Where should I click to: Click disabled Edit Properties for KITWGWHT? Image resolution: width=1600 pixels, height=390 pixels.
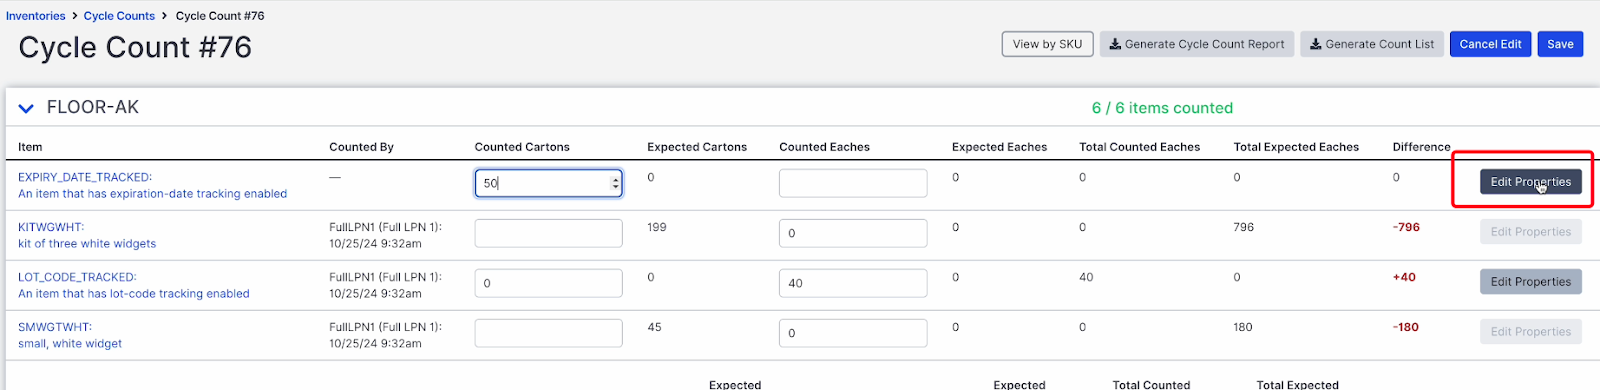pyautogui.click(x=1531, y=231)
